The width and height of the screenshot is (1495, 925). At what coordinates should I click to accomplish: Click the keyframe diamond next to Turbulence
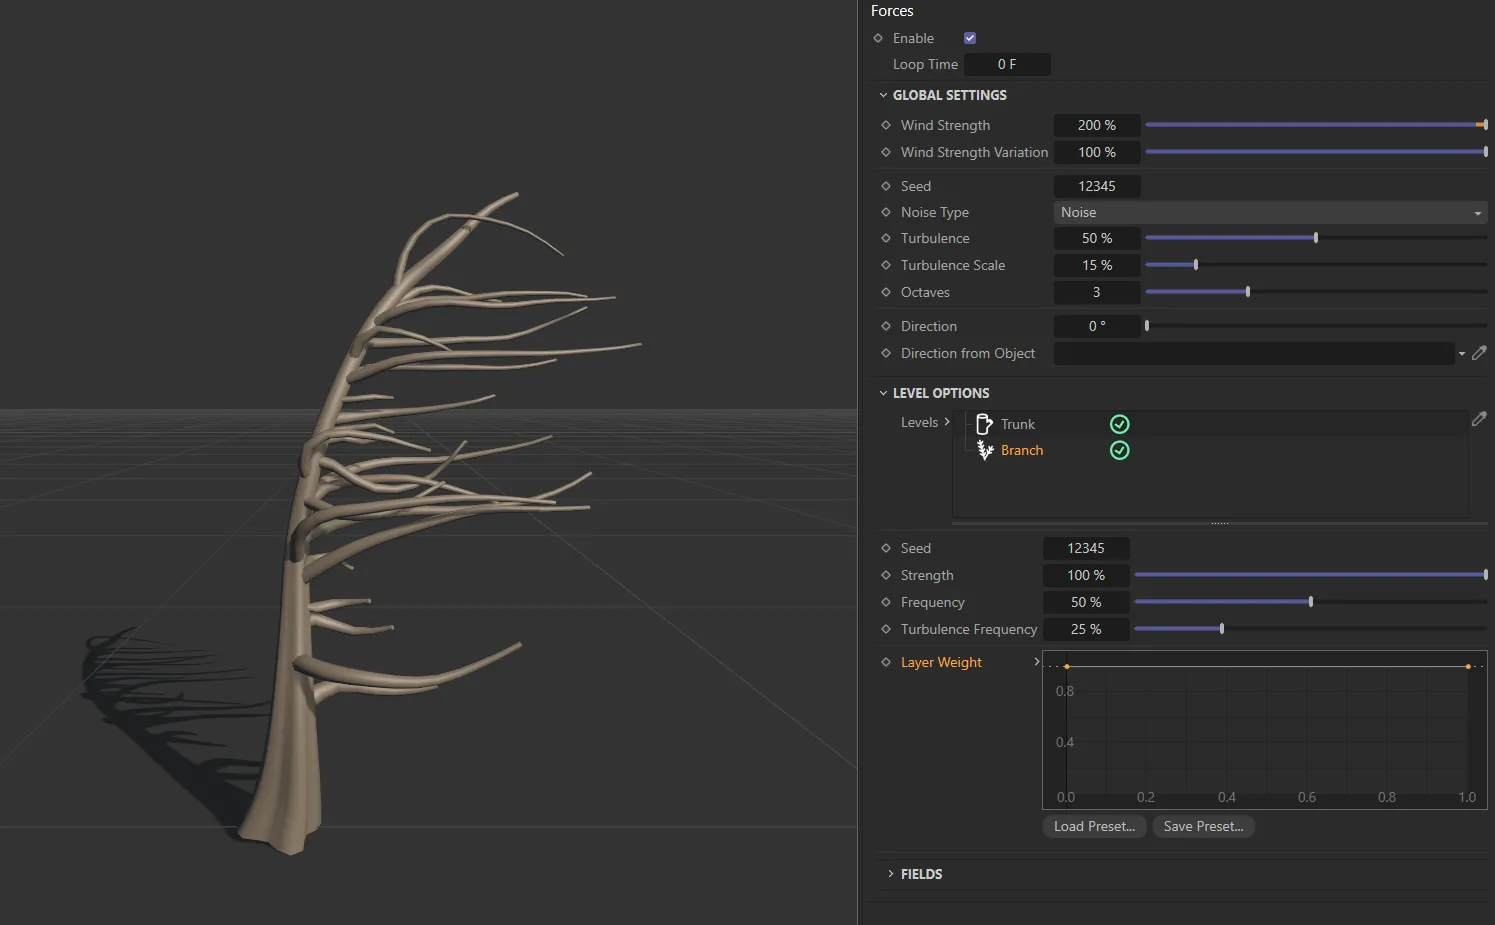tap(886, 238)
